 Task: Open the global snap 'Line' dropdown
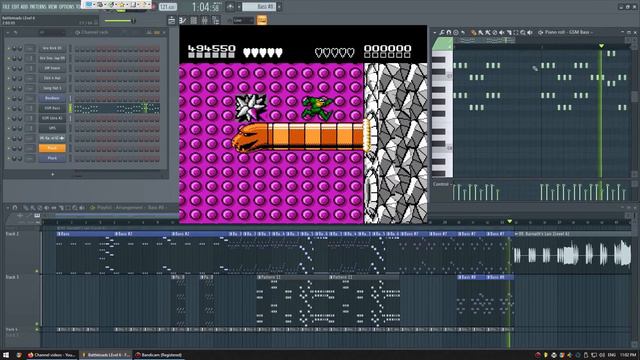coord(243,20)
